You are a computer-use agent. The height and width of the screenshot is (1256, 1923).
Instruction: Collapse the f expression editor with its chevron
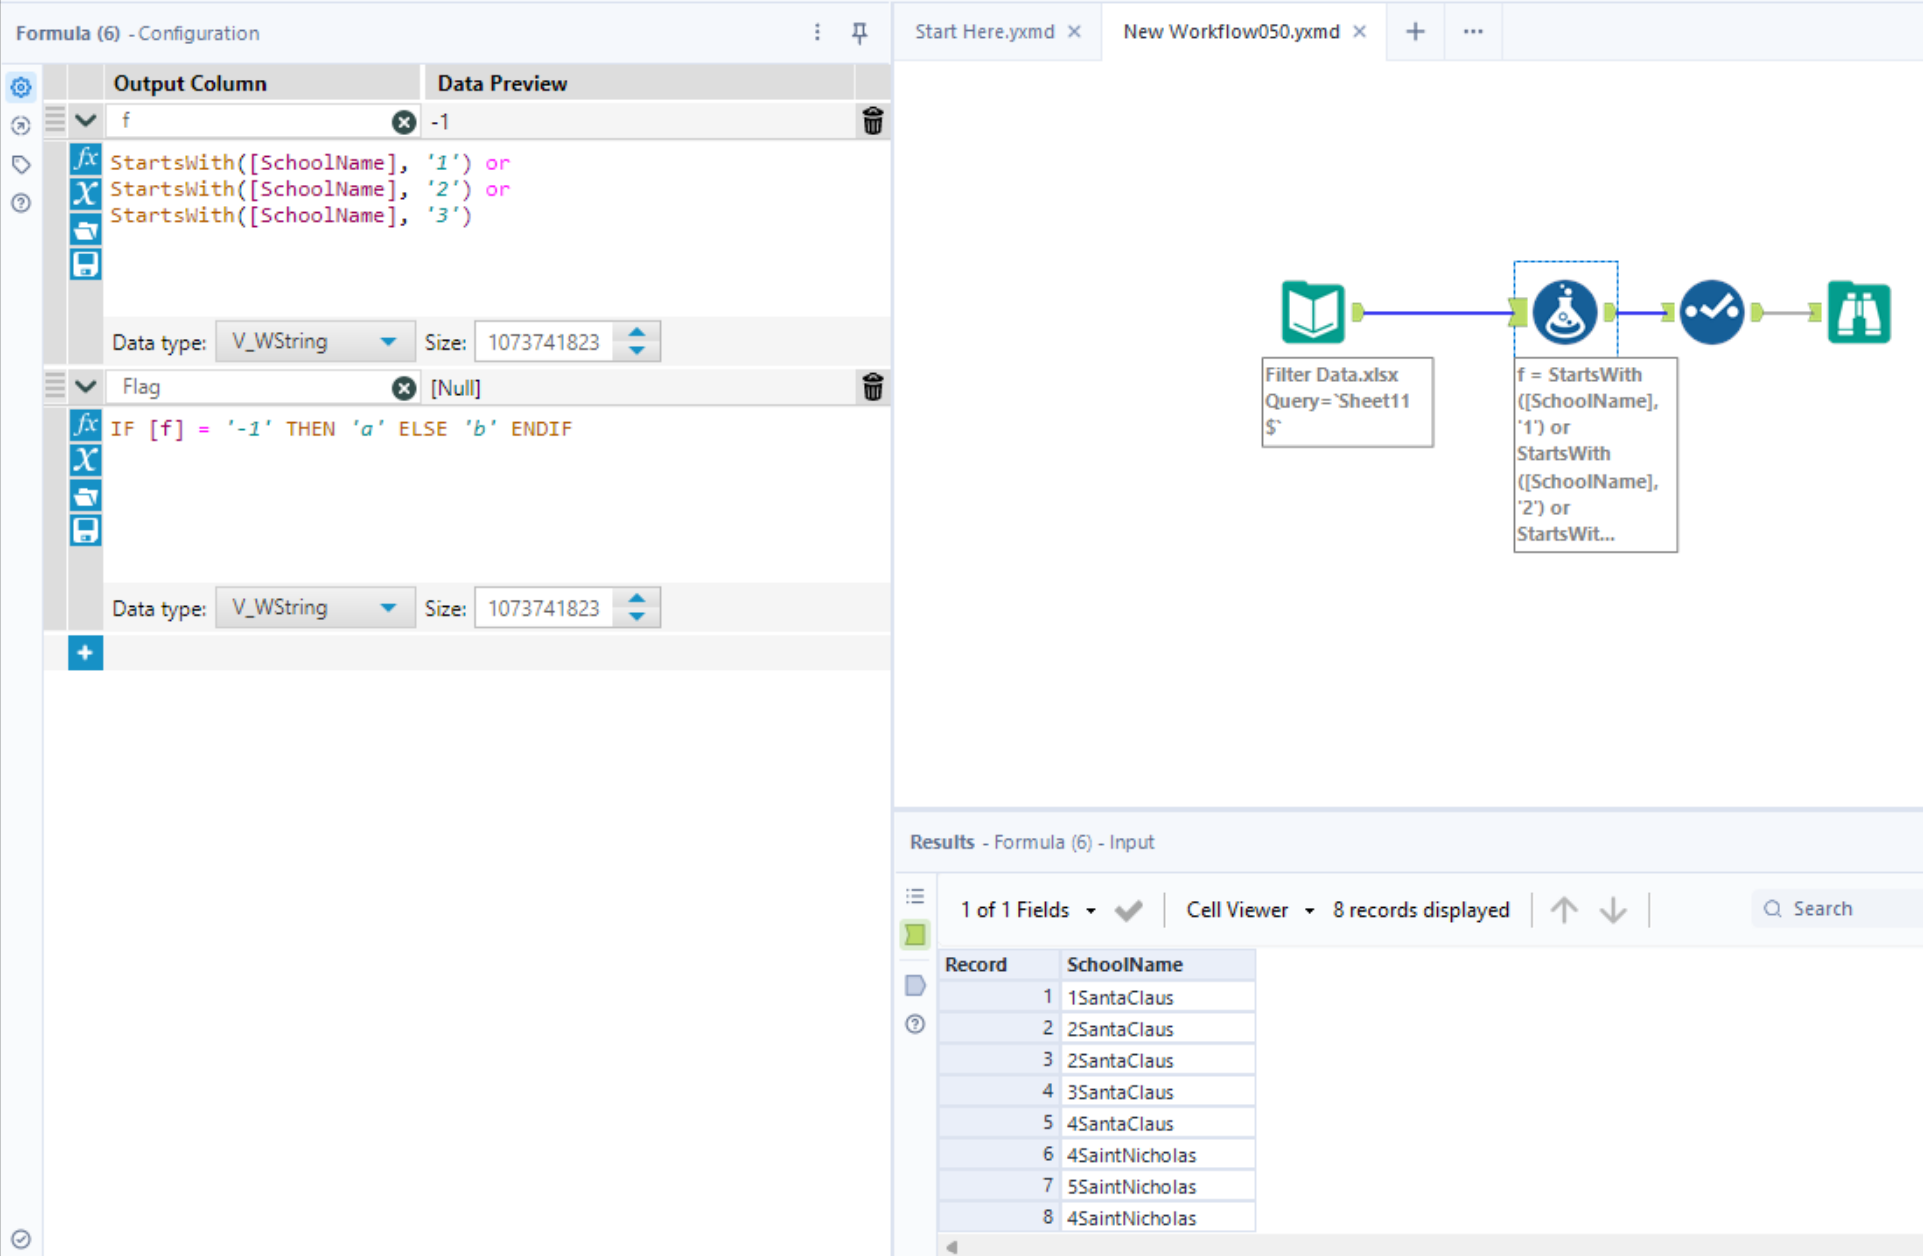click(x=85, y=119)
